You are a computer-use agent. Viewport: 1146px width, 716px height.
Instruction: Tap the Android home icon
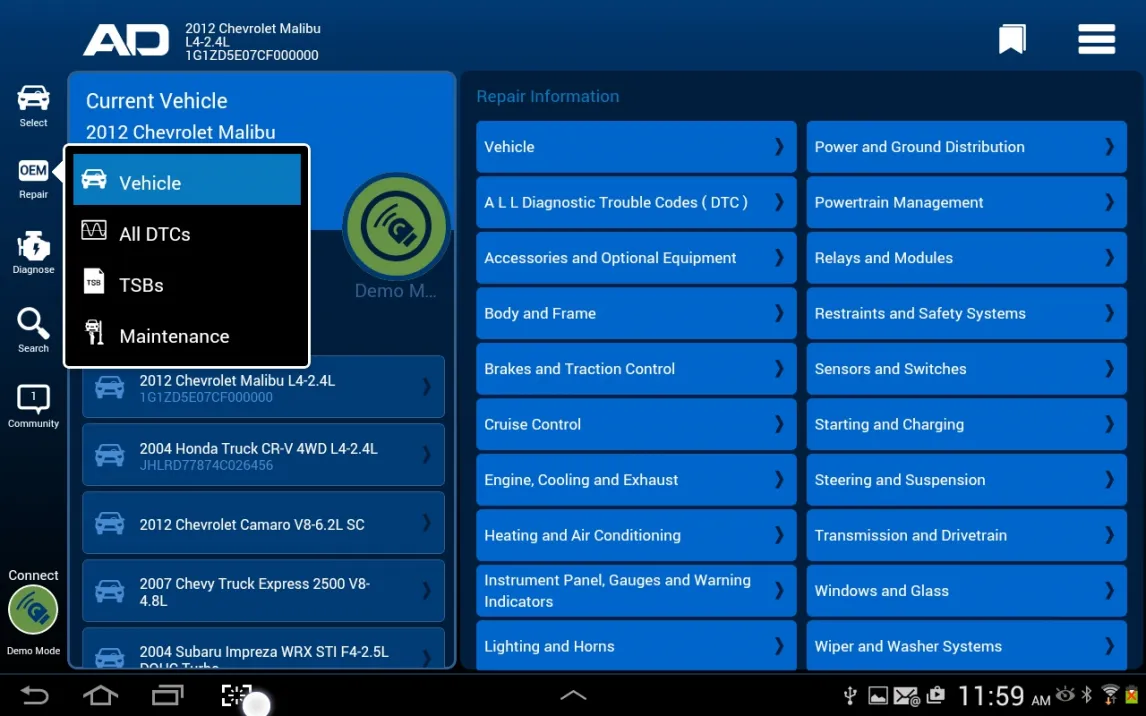(100, 695)
